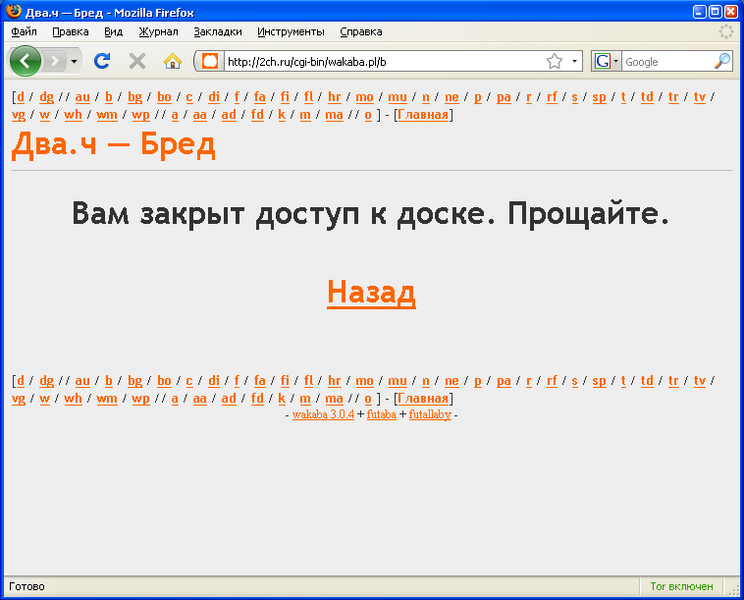Viewport: 744px width, 600px height.
Task: Open the Инструменты menu
Action: click(x=291, y=32)
